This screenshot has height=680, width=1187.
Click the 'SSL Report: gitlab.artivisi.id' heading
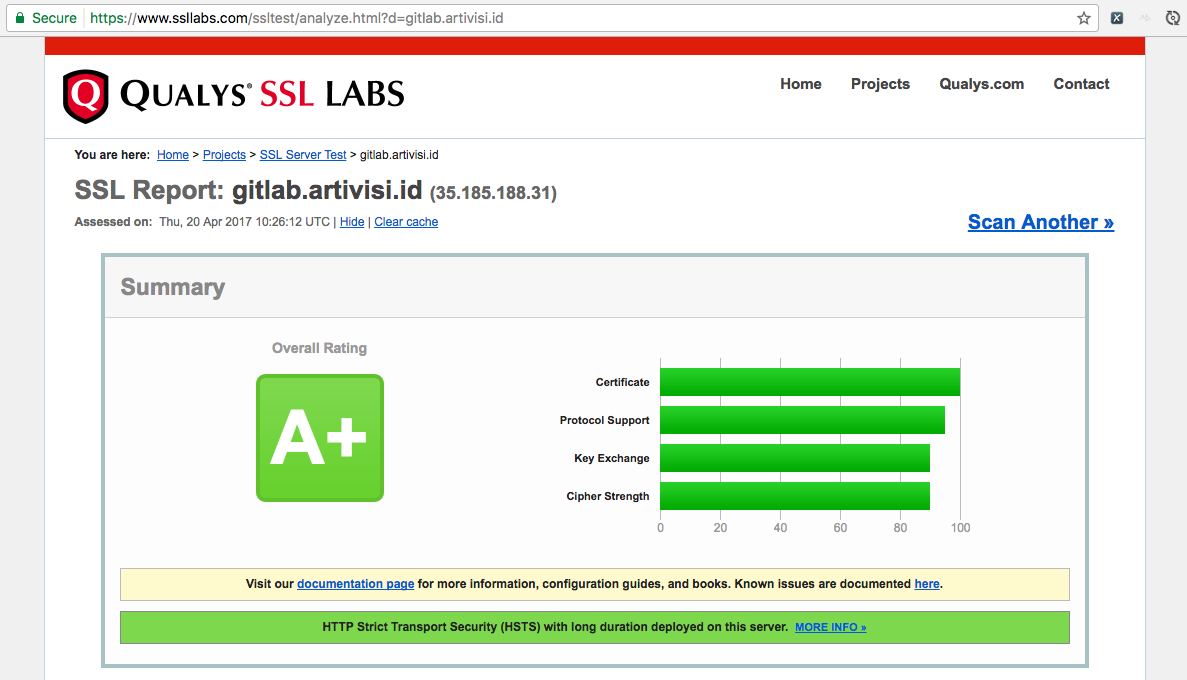coord(248,190)
